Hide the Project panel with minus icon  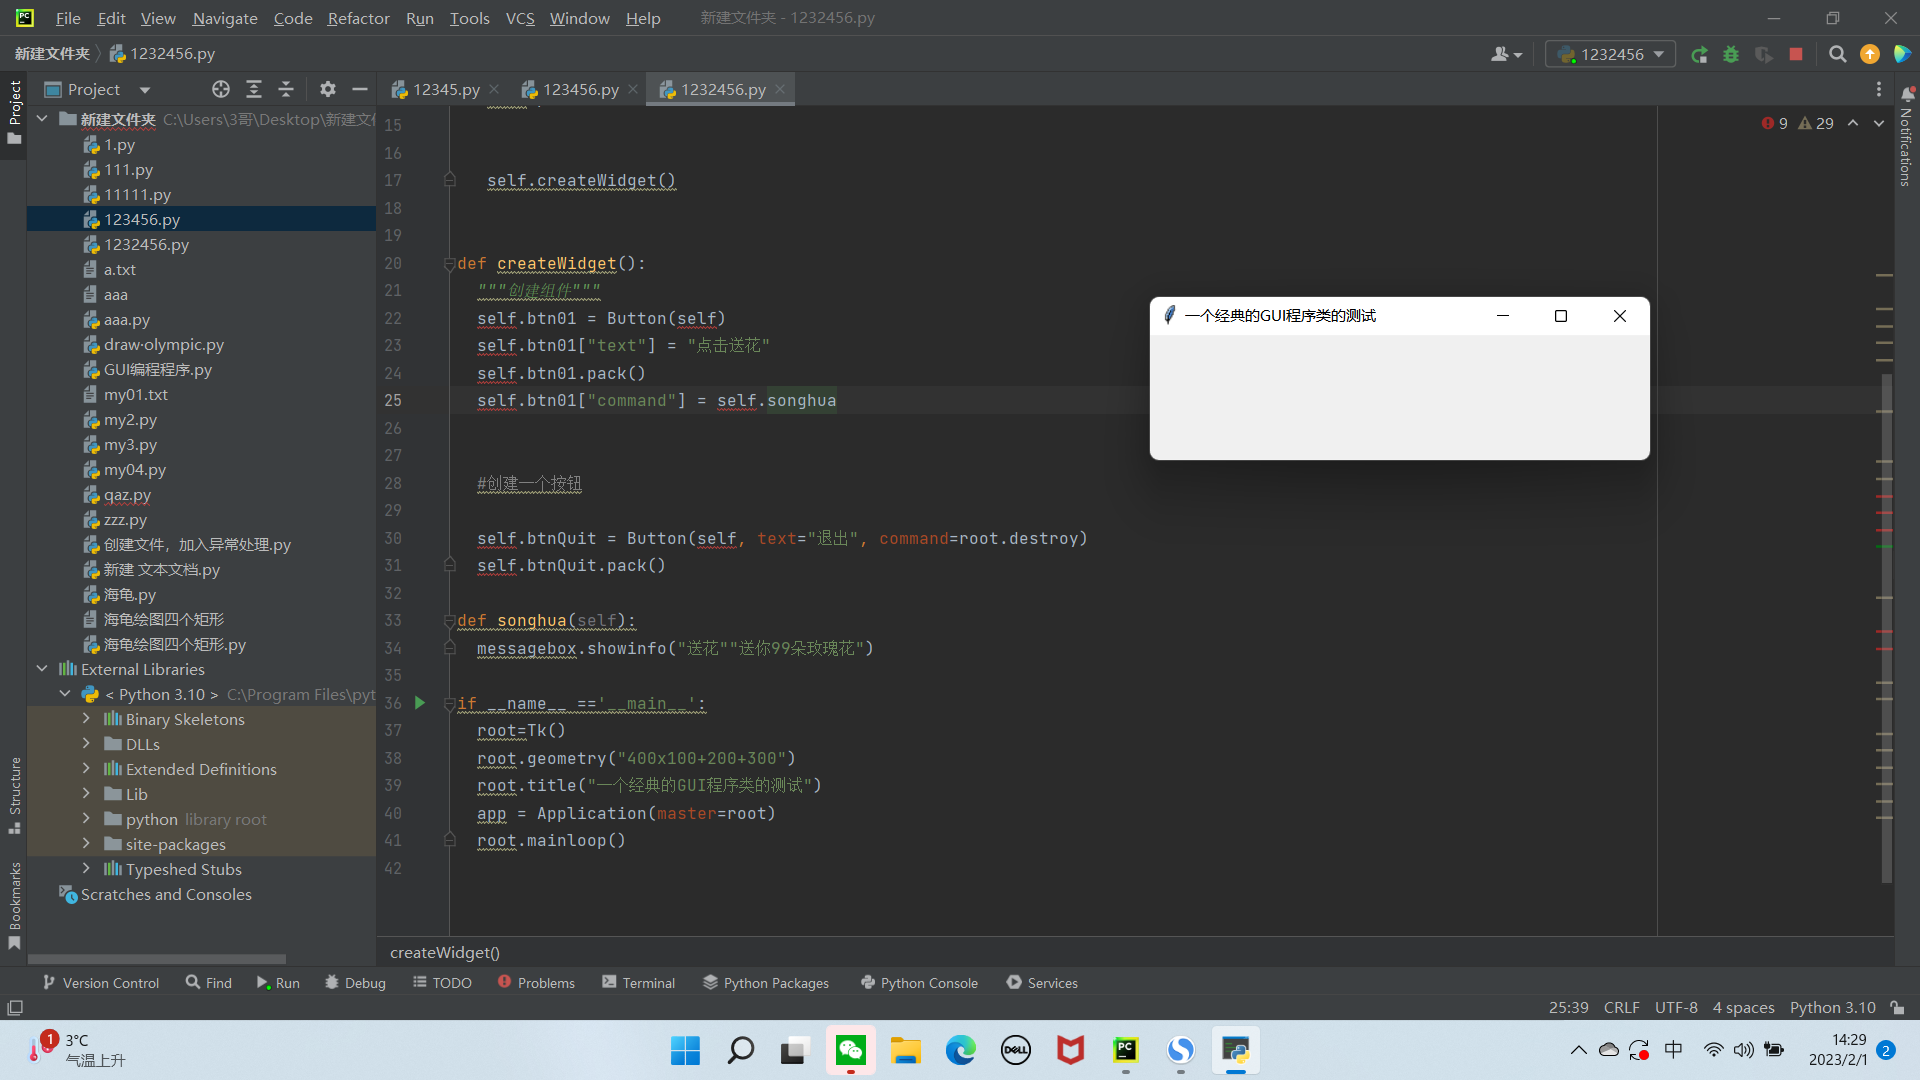coord(360,90)
